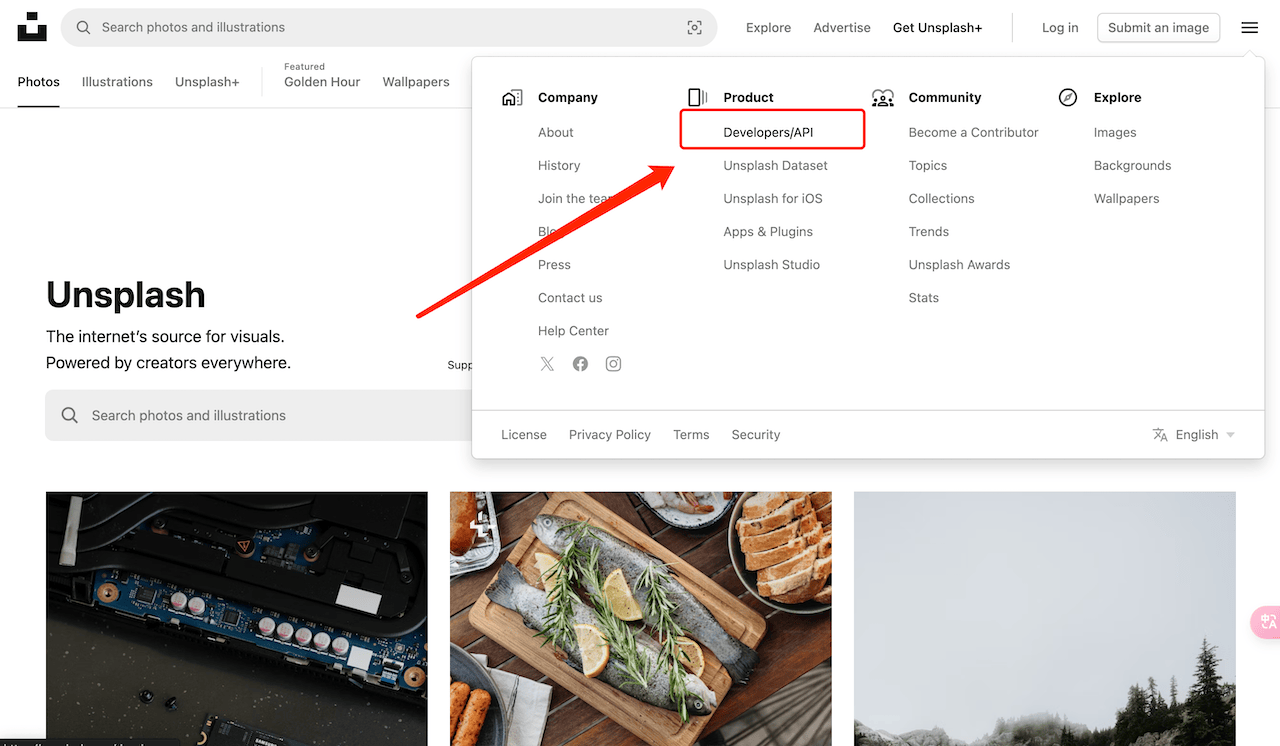
Task: Click the Submit an image button
Action: point(1159,28)
